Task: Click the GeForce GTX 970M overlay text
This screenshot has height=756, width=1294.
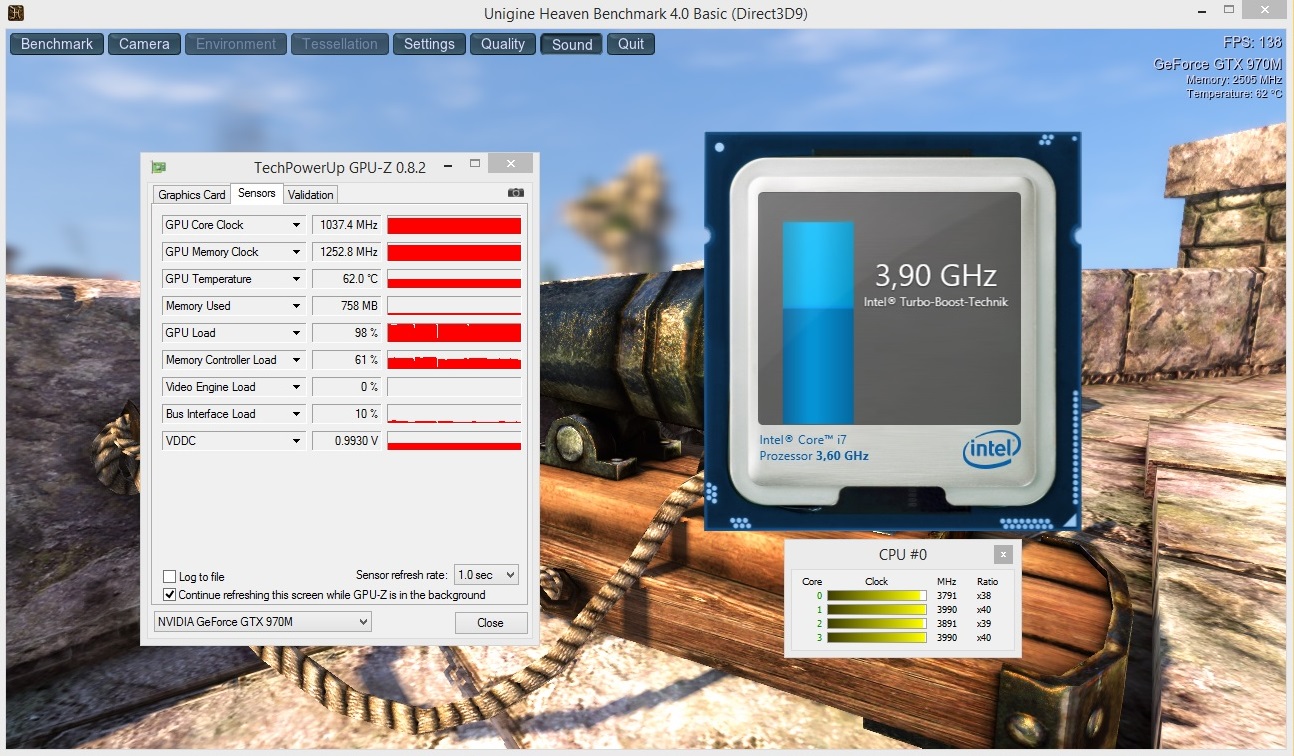Action: pos(1218,63)
